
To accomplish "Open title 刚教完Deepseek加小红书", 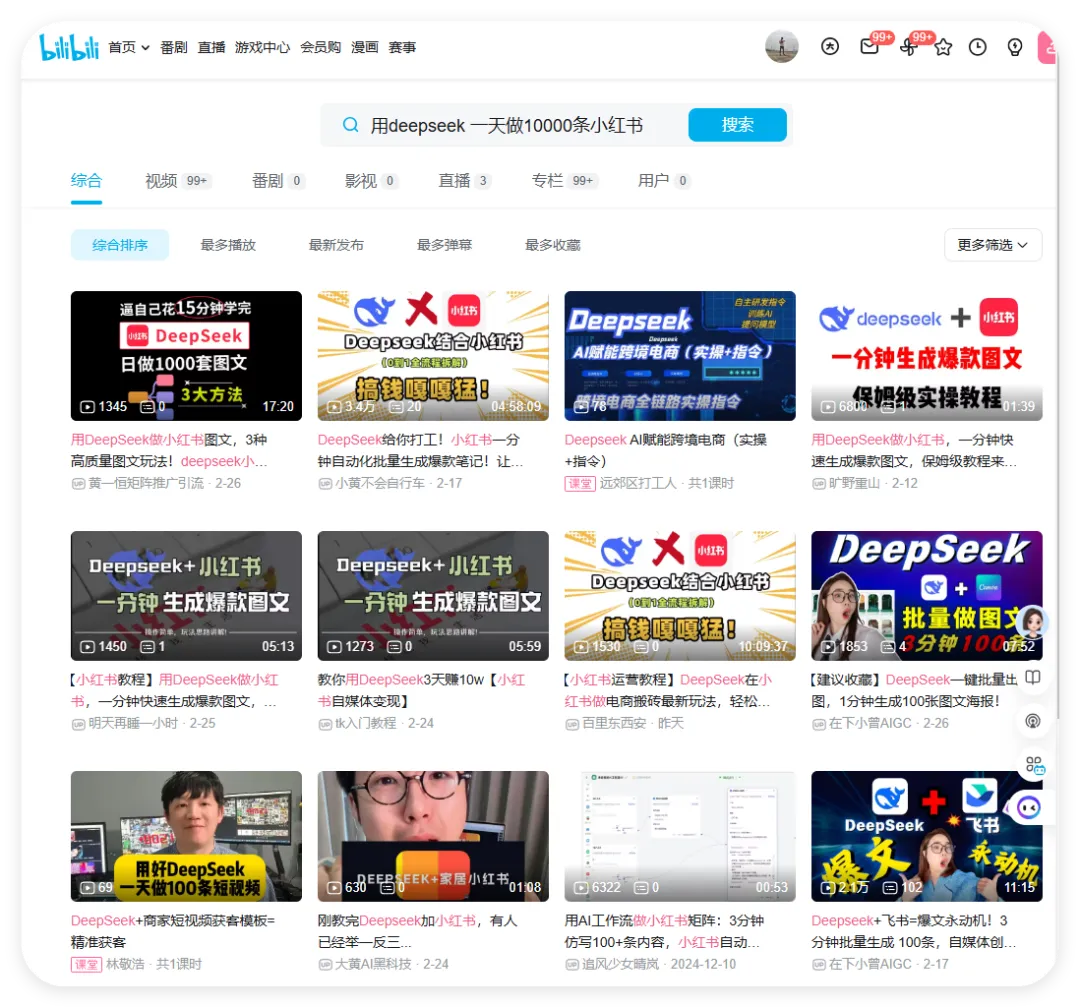I will tap(417, 931).
